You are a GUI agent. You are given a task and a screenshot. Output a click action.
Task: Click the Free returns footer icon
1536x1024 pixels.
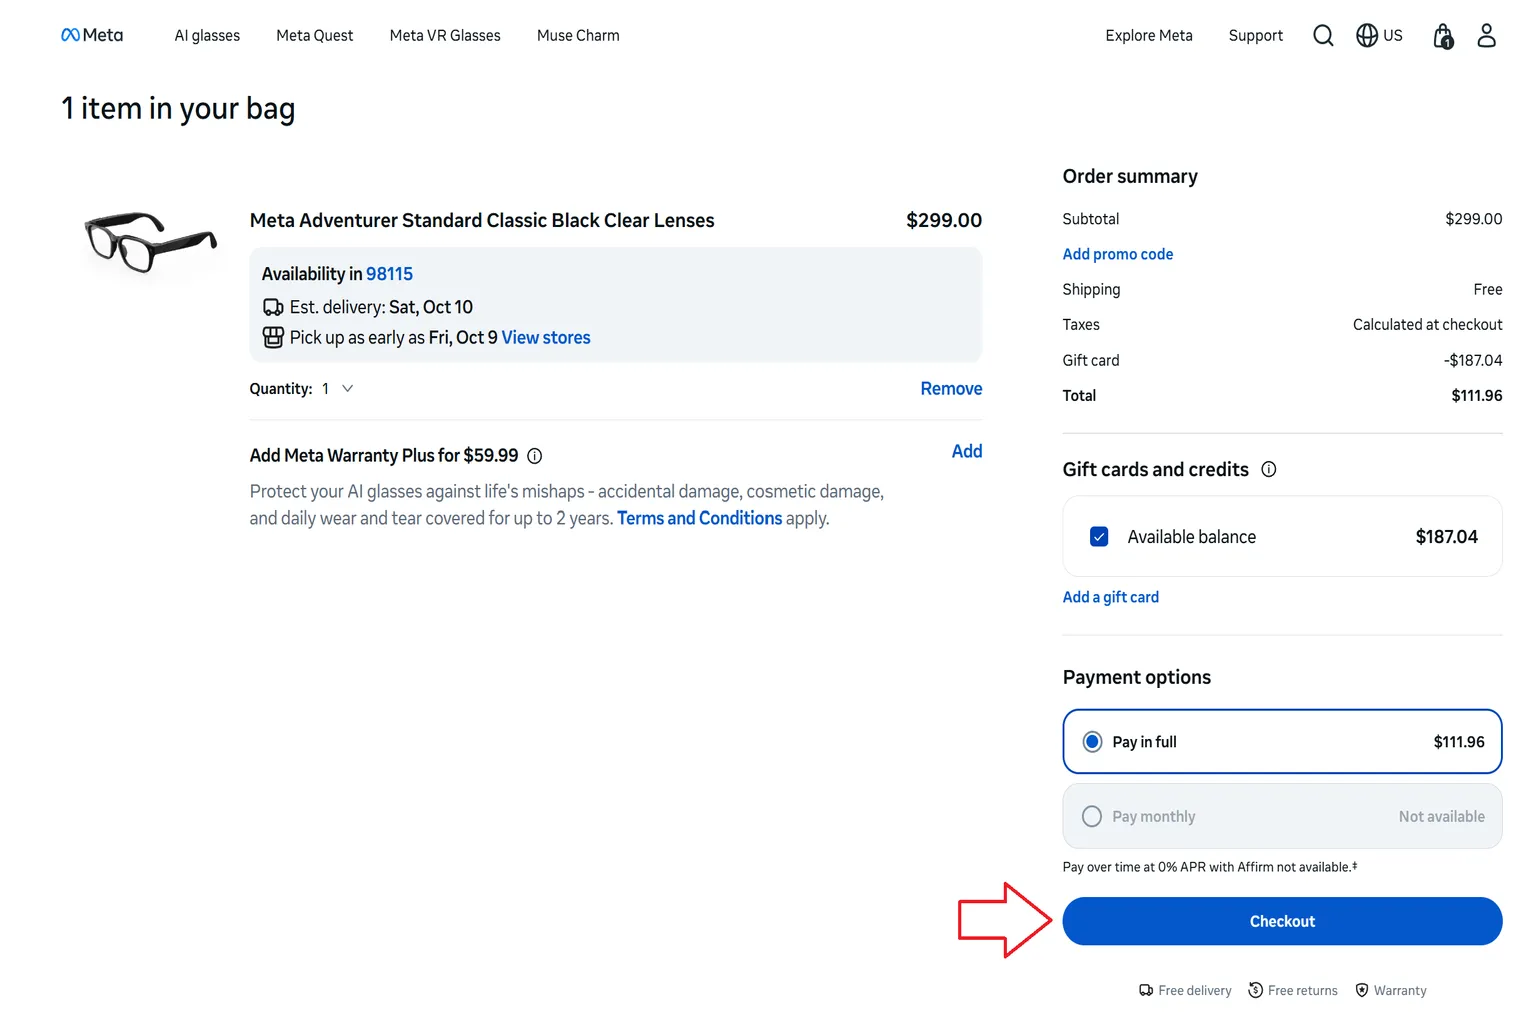[1256, 990]
